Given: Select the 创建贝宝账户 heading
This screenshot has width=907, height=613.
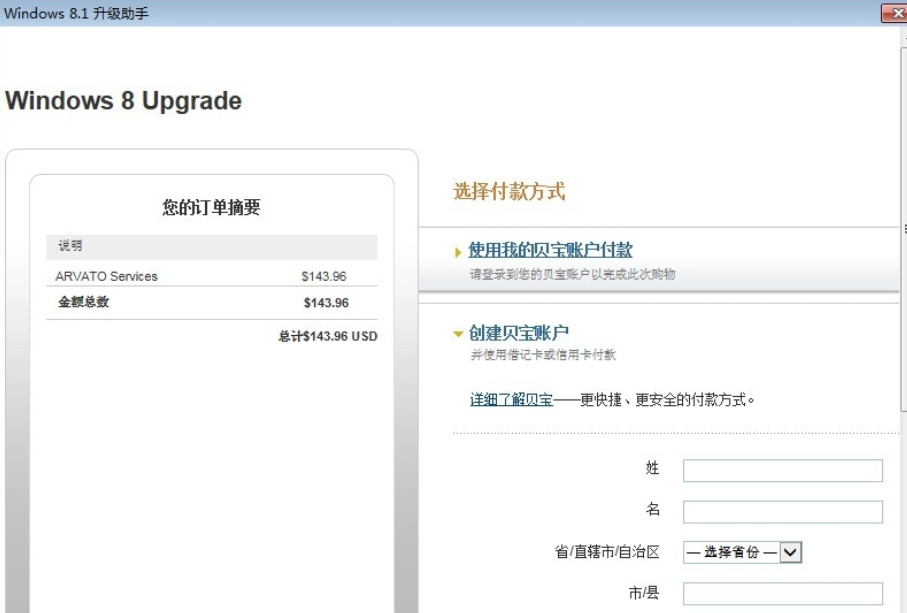Looking at the screenshot, I should pos(519,333).
